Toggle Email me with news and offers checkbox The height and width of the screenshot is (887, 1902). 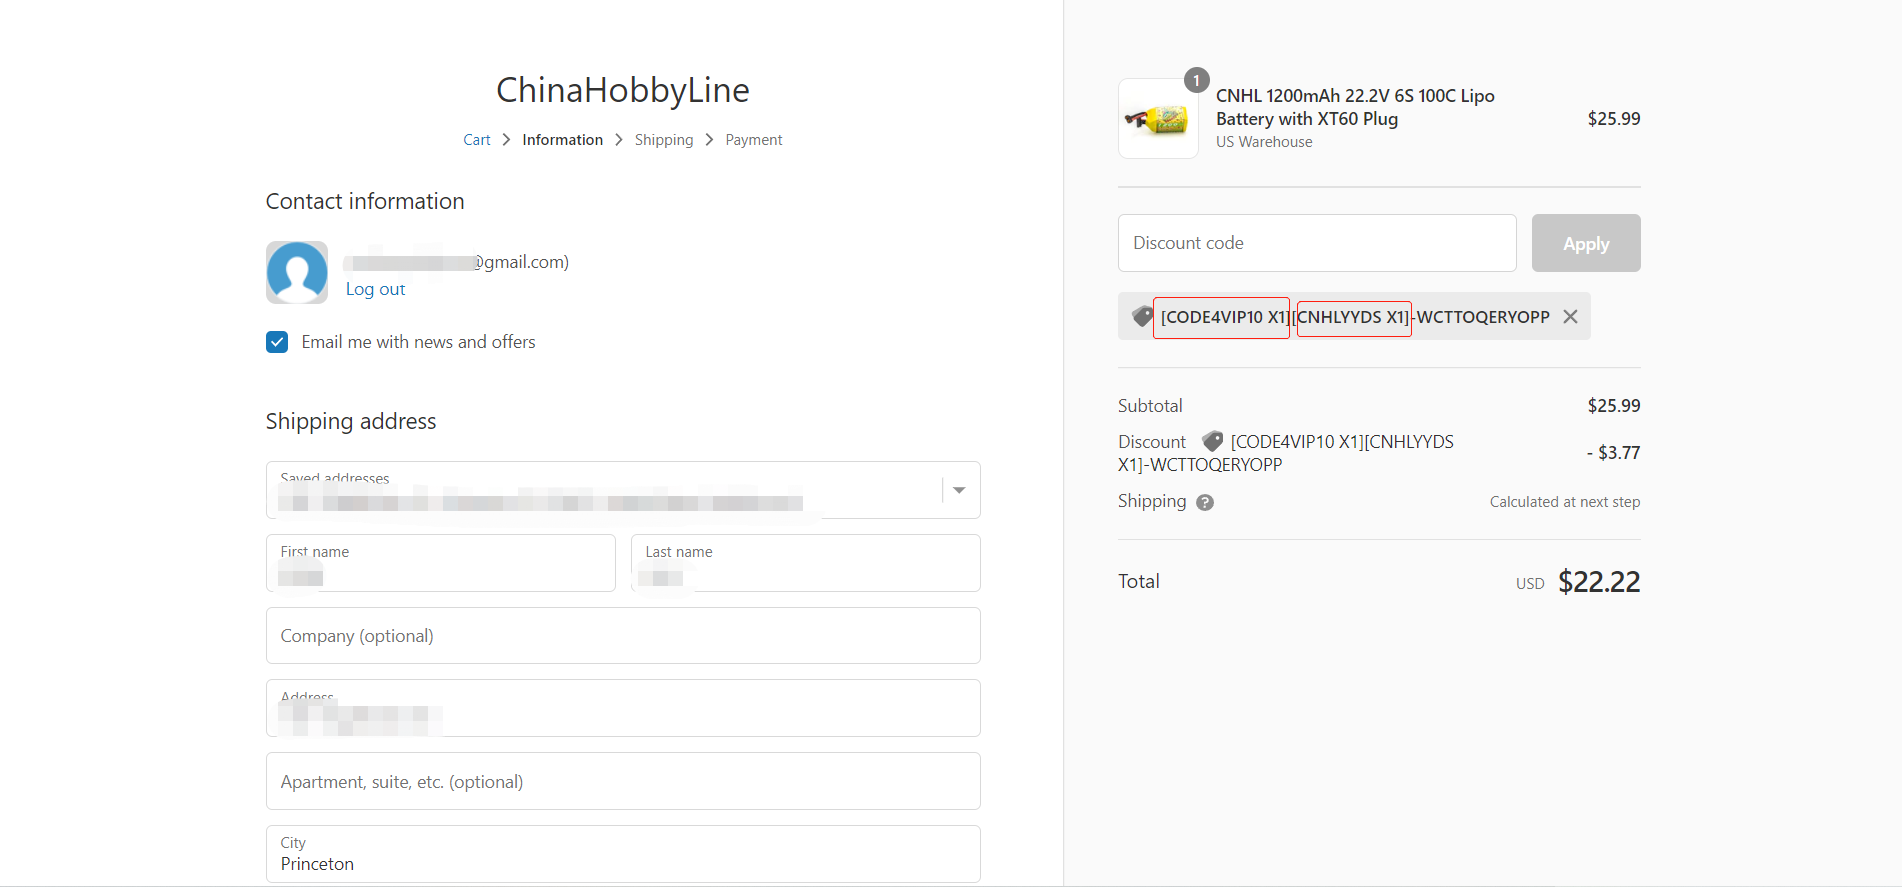(x=277, y=342)
